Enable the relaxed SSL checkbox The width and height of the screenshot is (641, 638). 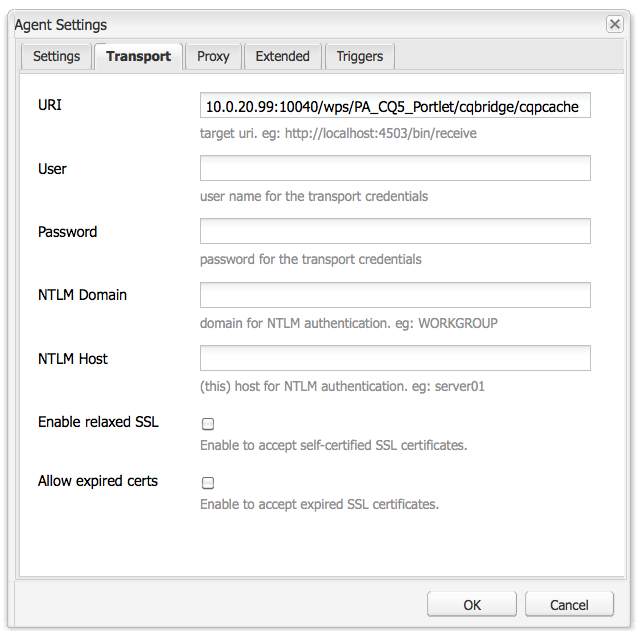pos(208,424)
